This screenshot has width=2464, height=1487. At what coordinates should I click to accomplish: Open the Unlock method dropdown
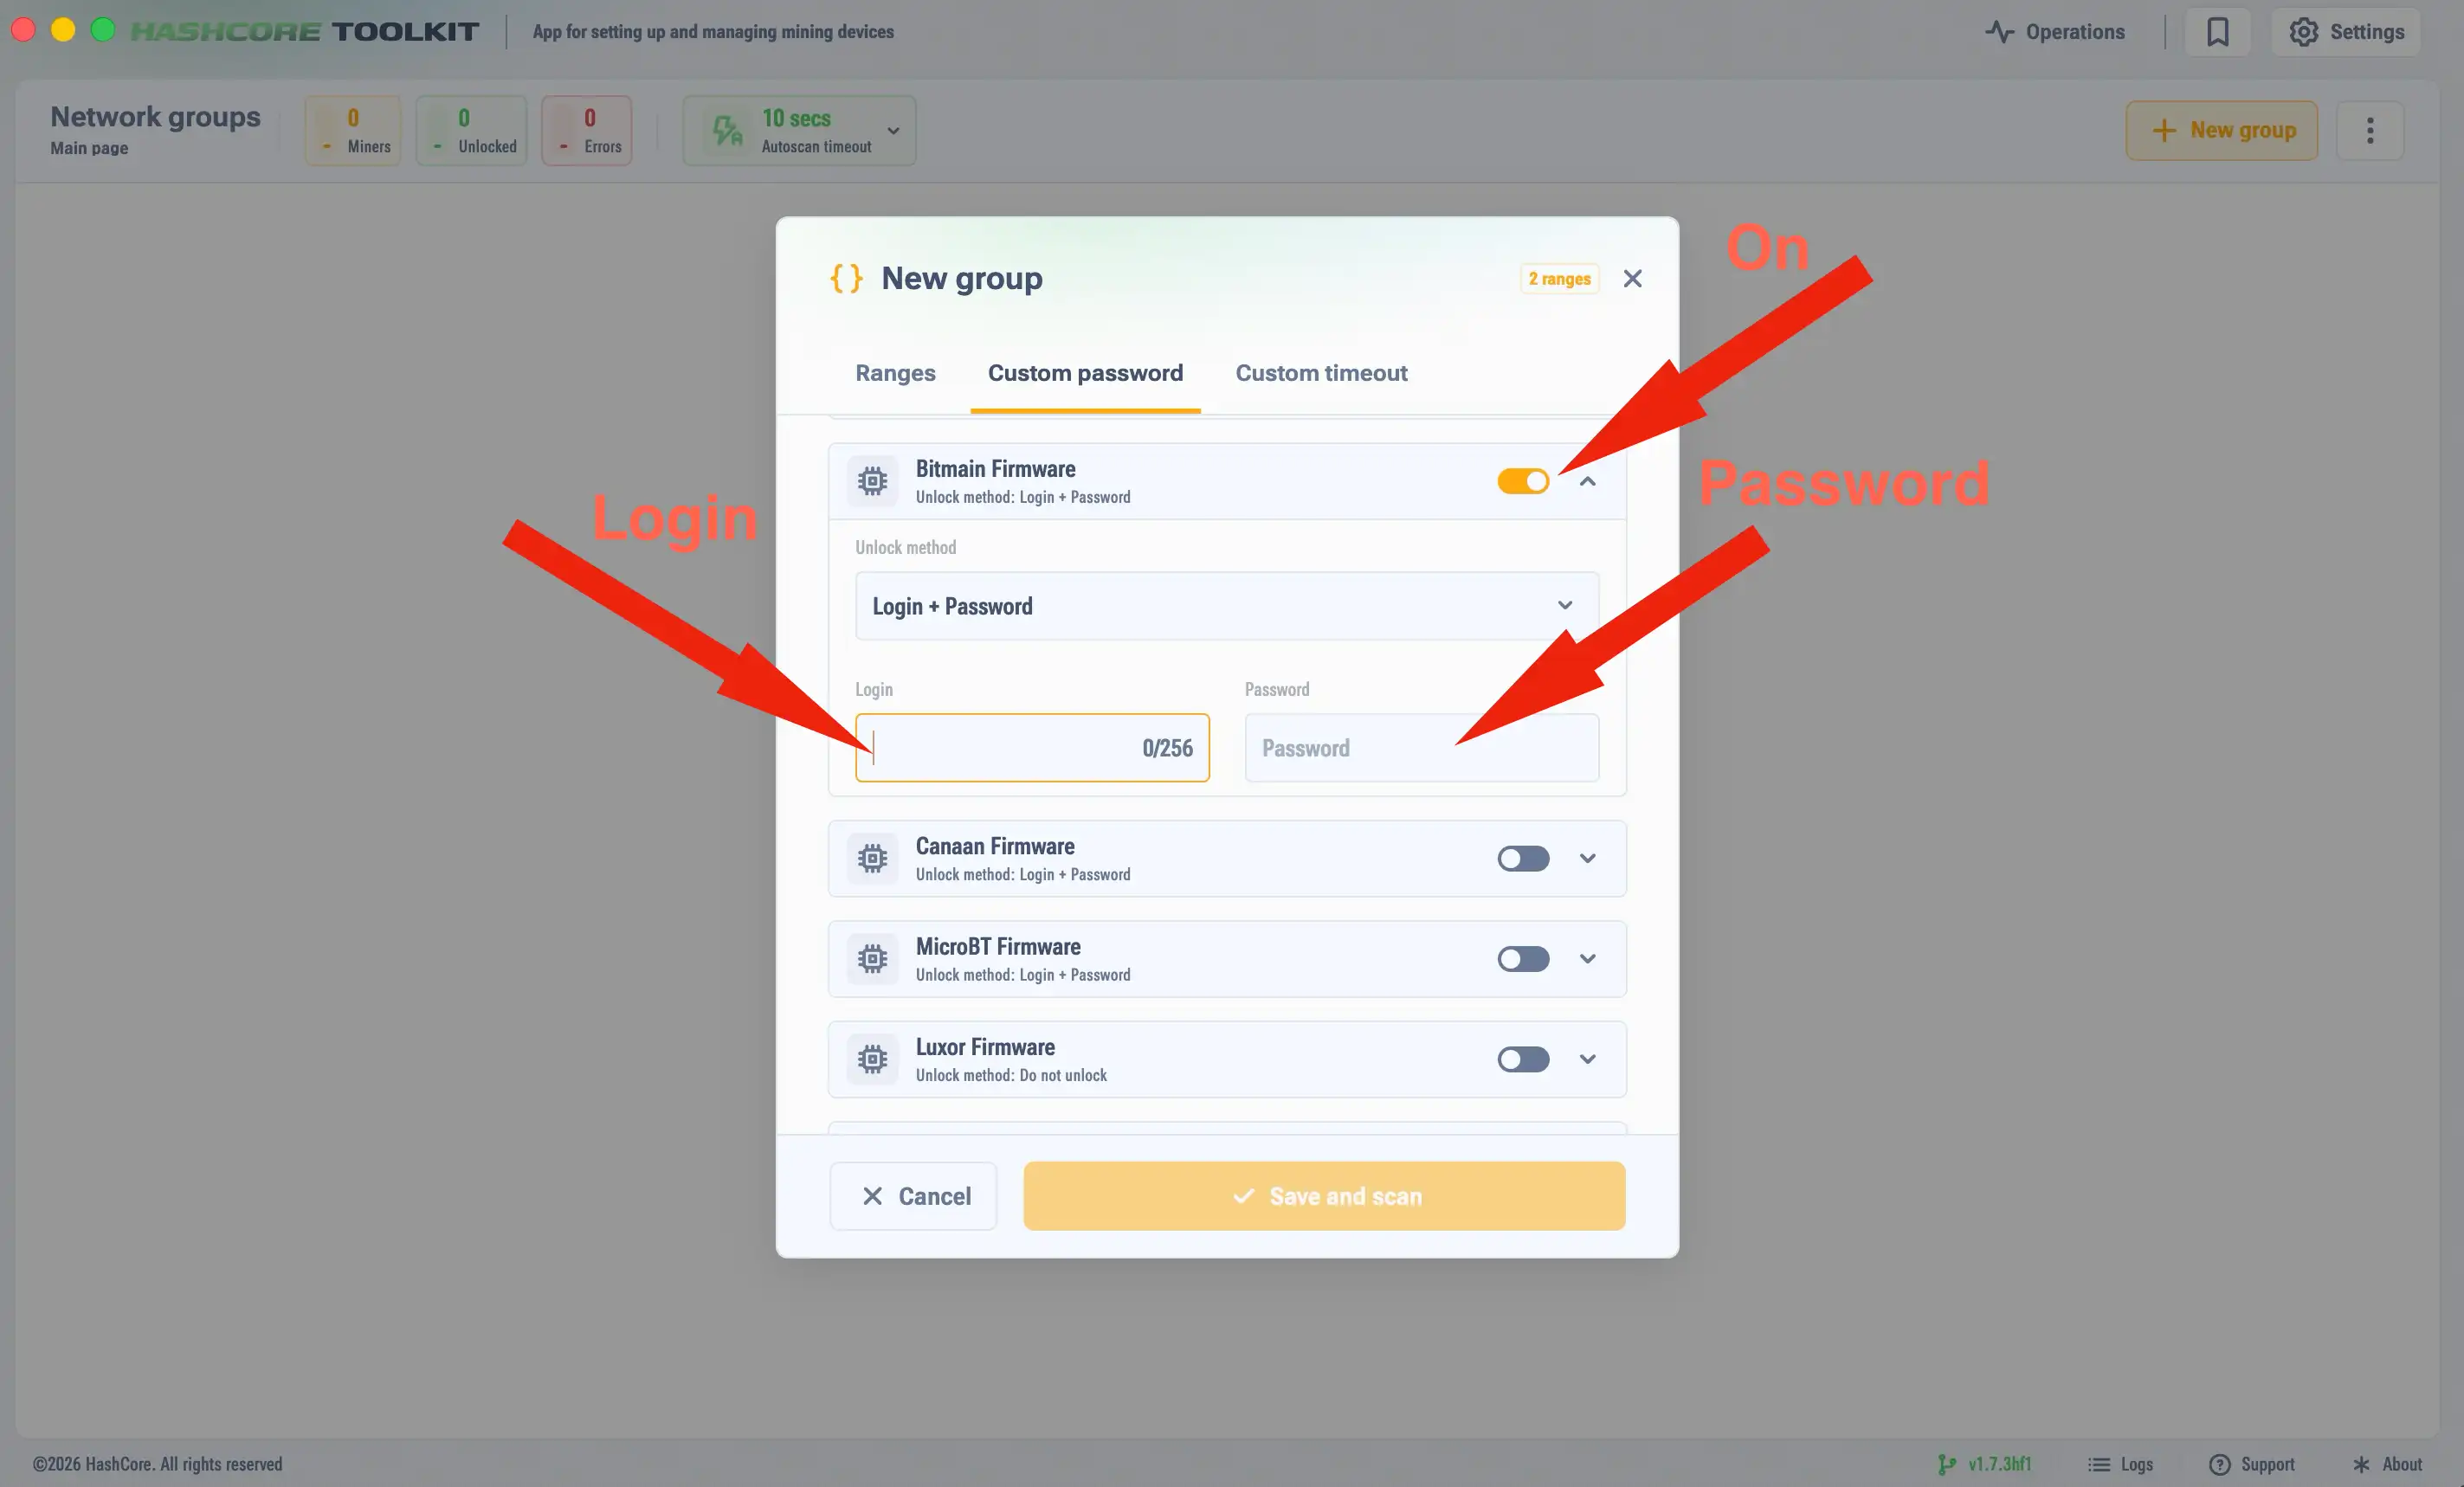[x=1226, y=606]
